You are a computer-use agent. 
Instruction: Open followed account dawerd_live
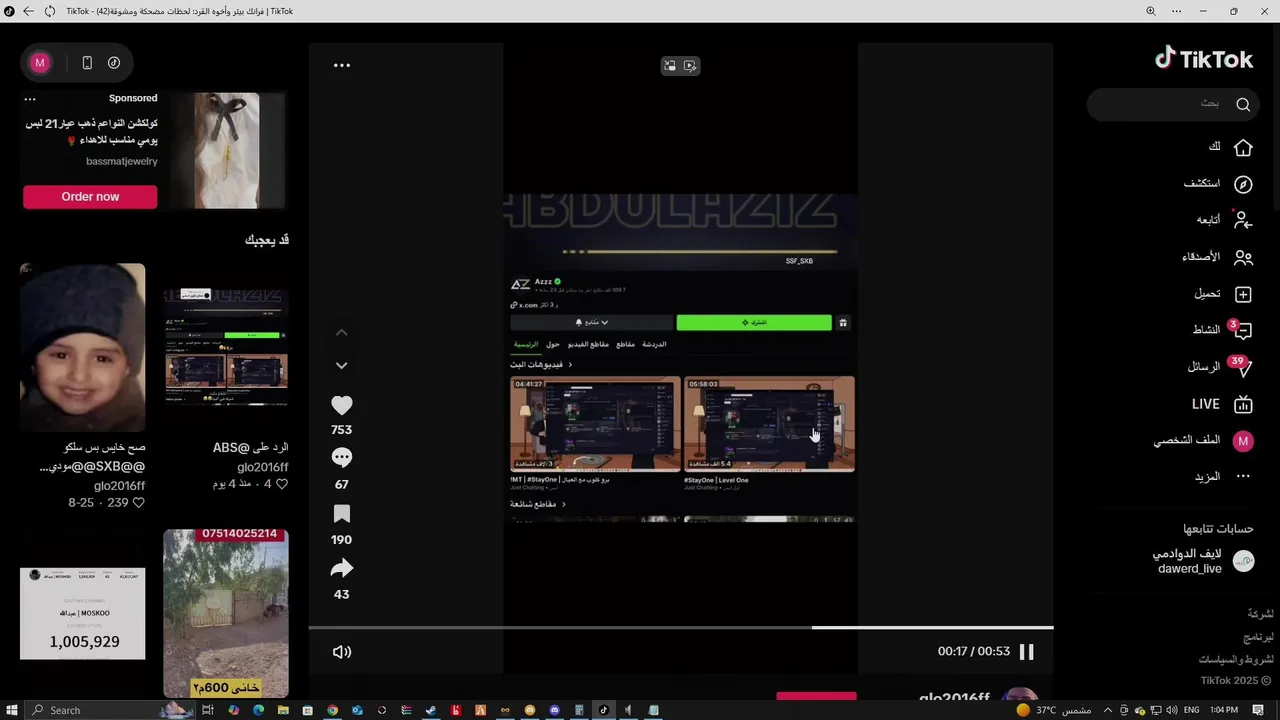click(1204, 561)
